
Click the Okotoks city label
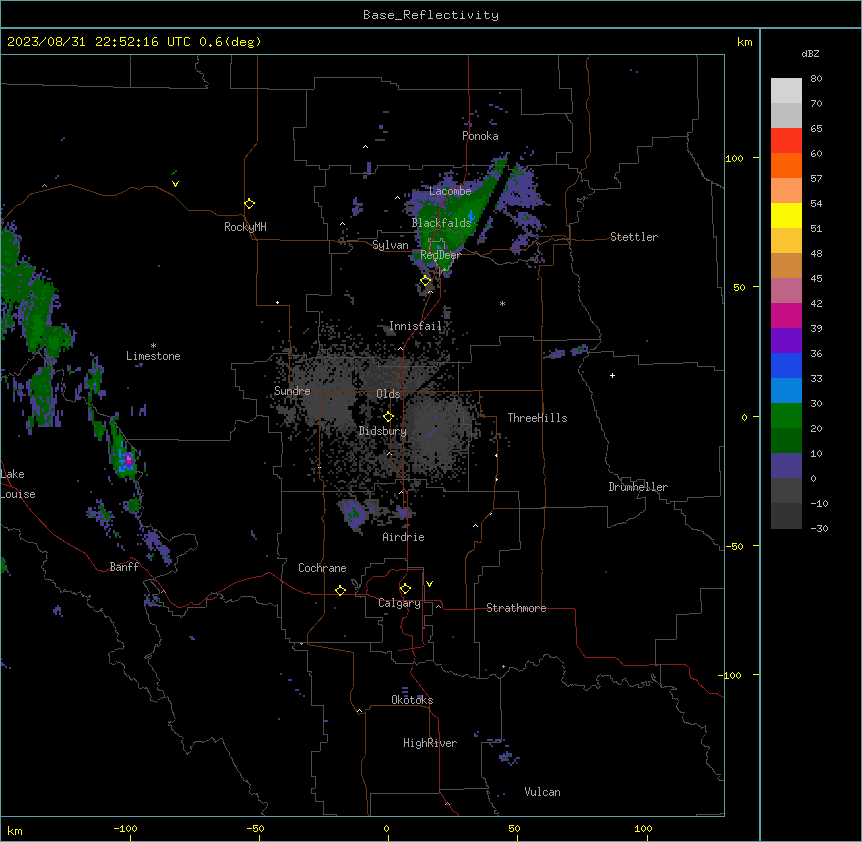click(x=412, y=700)
